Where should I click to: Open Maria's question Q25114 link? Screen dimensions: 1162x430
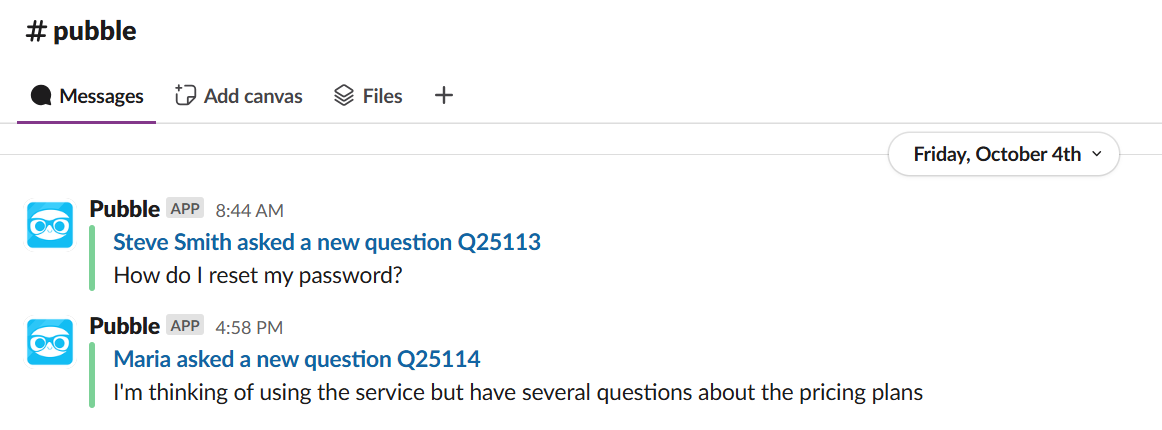click(x=297, y=359)
